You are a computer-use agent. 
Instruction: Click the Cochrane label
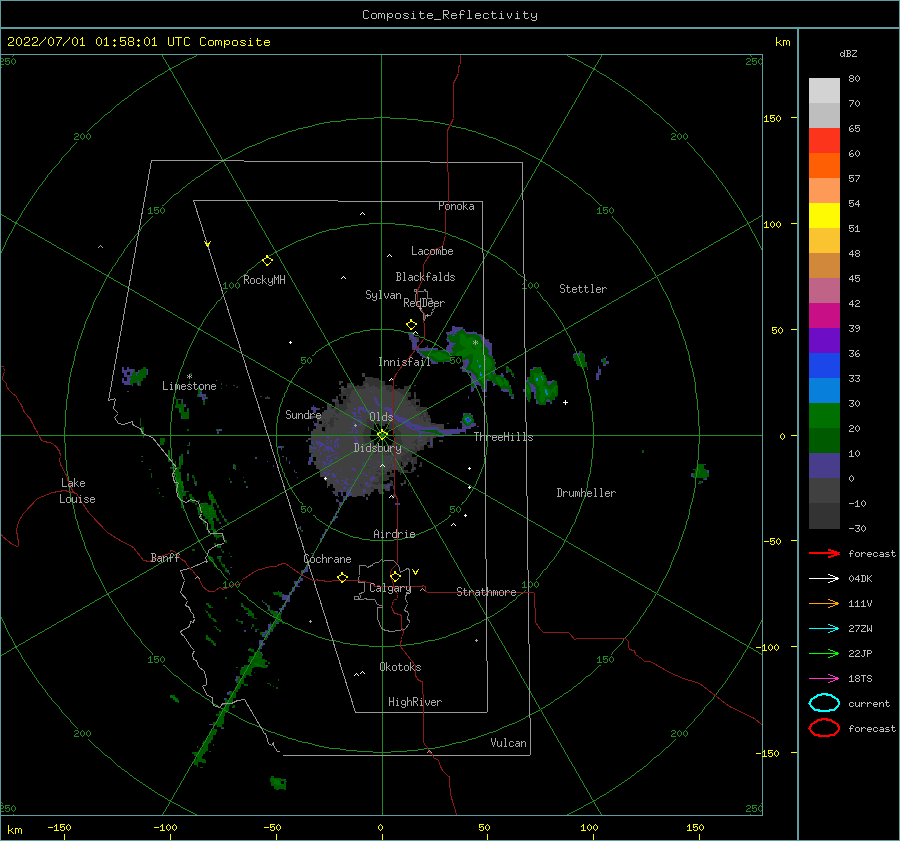coord(327,559)
